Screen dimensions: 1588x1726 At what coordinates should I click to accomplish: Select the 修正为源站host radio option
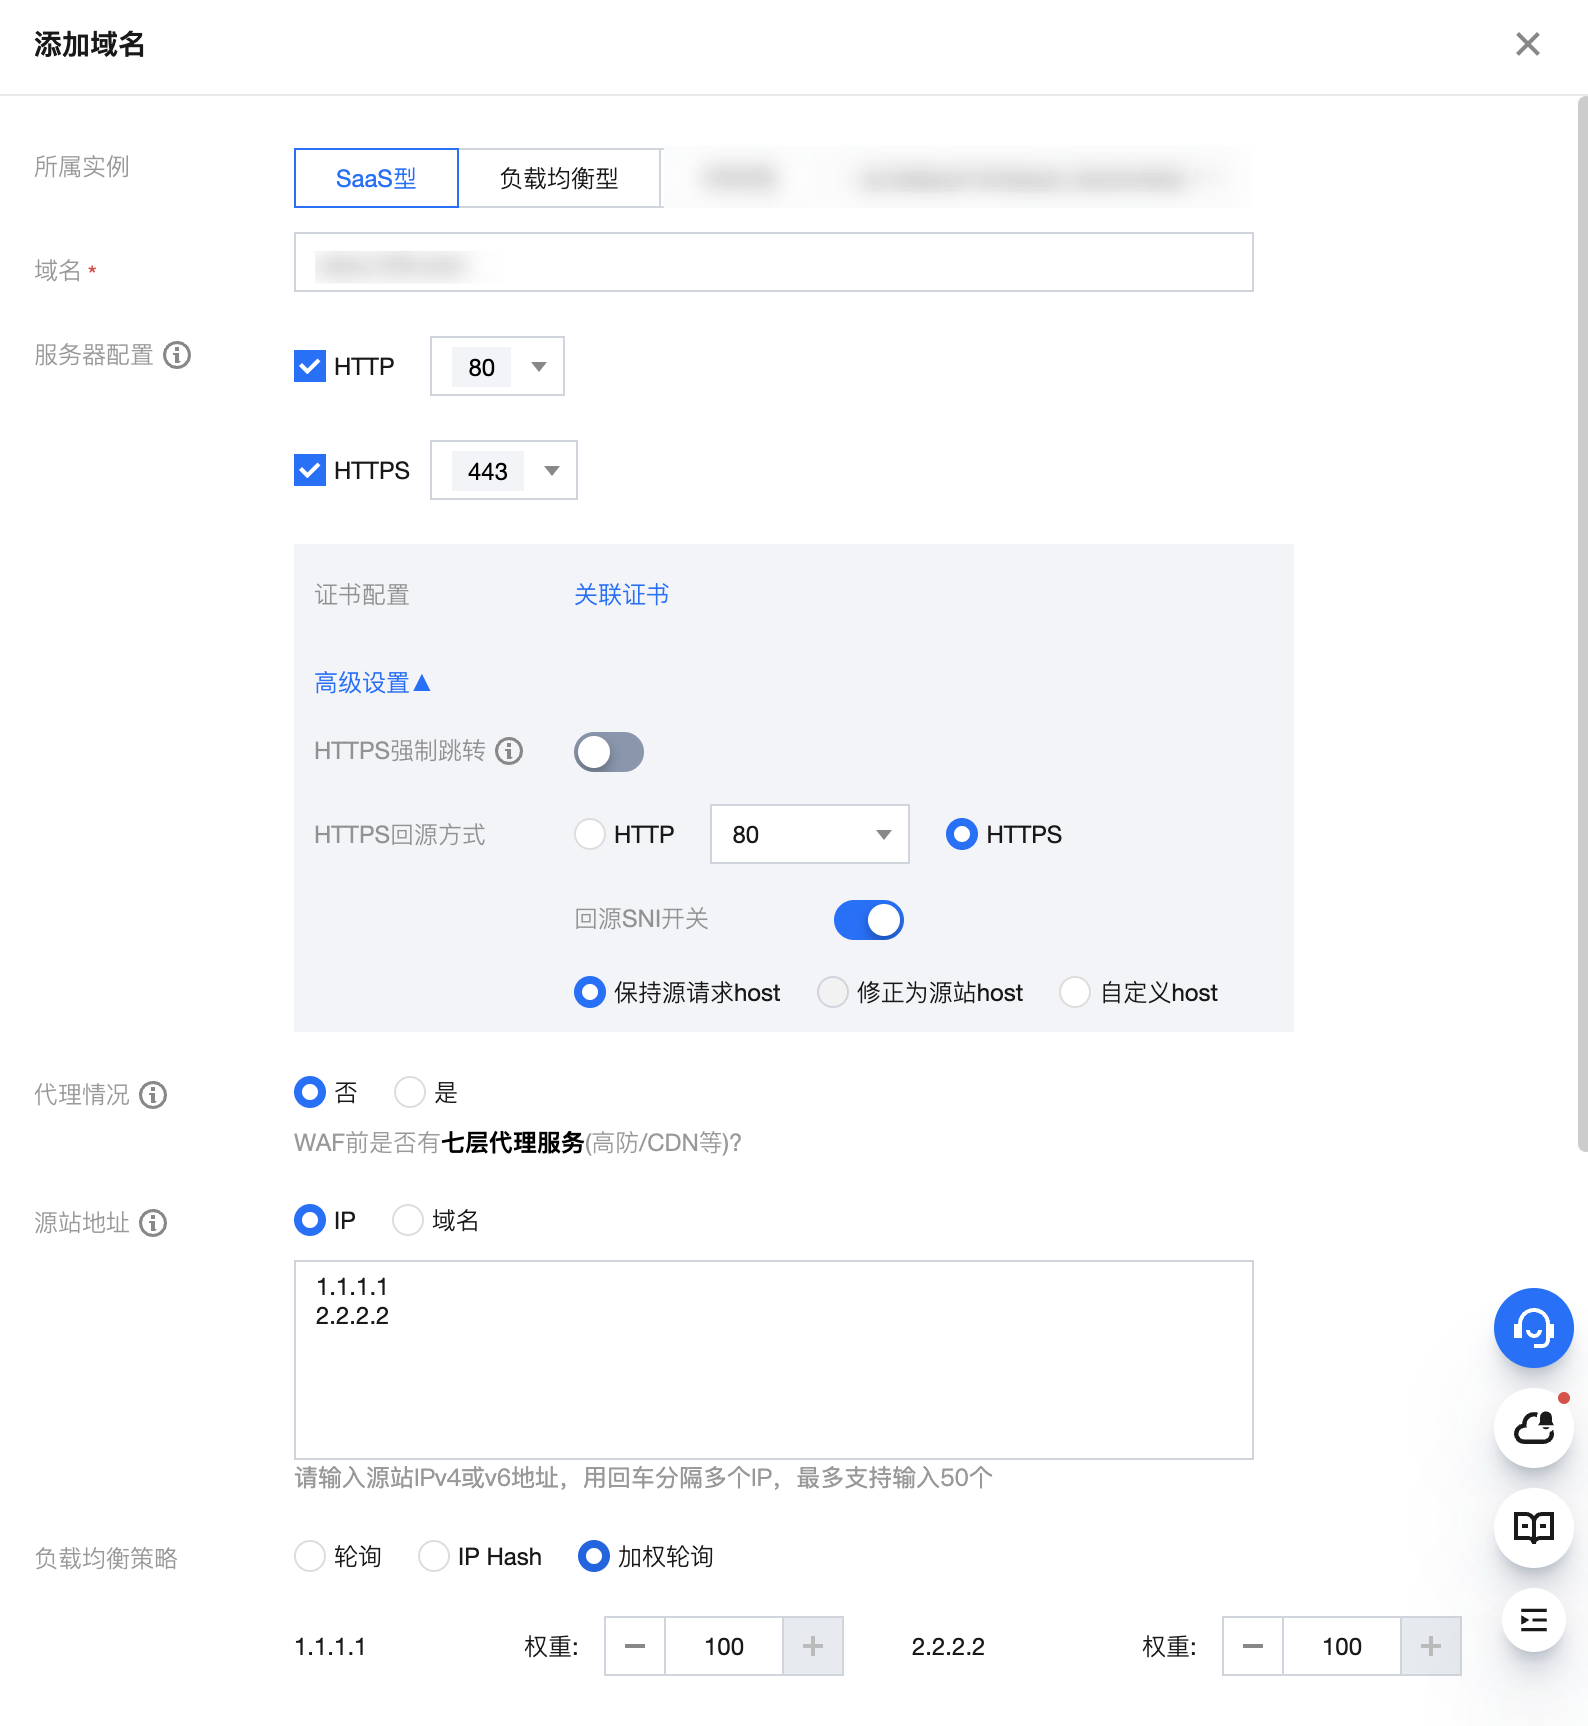(x=833, y=993)
